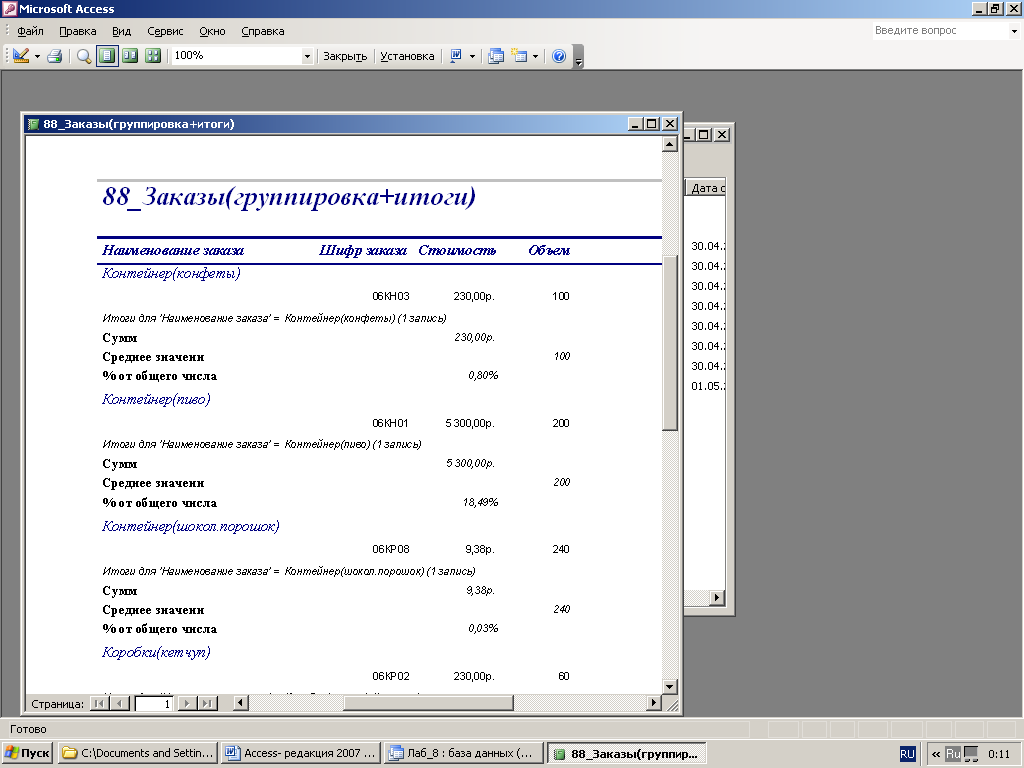Switch to Access- редакция 2007 Word taskbar item
Screen dimensions: 1024x768
[x=301, y=753]
